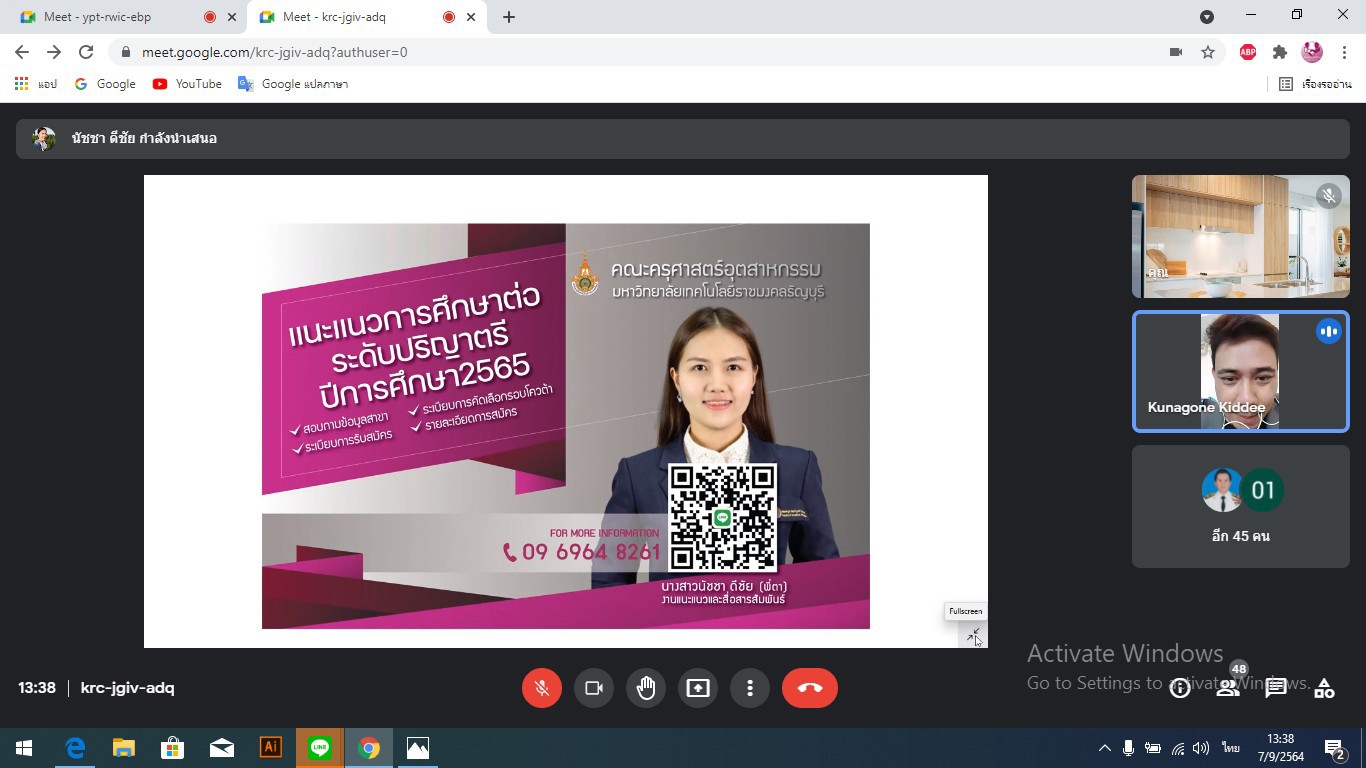The width and height of the screenshot is (1366, 768).
Task: Leave the call with red hang-up button
Action: pos(809,688)
